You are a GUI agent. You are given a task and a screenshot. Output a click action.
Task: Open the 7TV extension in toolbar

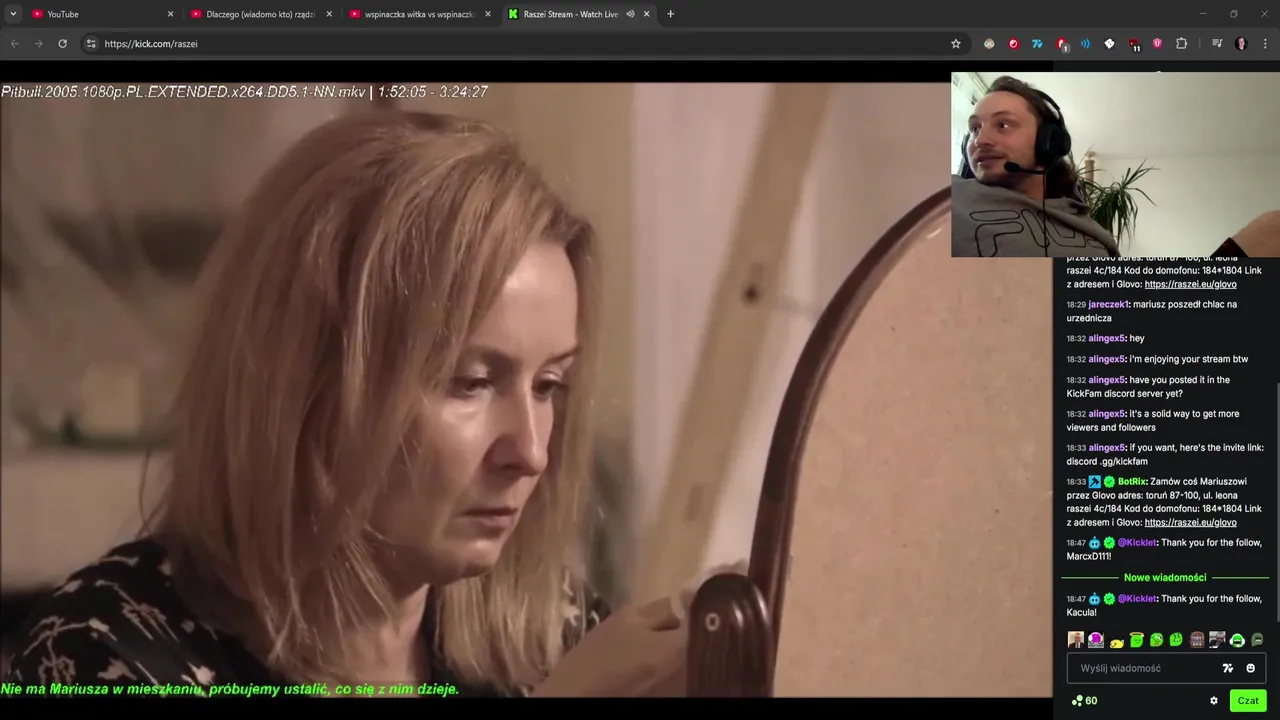point(1037,44)
